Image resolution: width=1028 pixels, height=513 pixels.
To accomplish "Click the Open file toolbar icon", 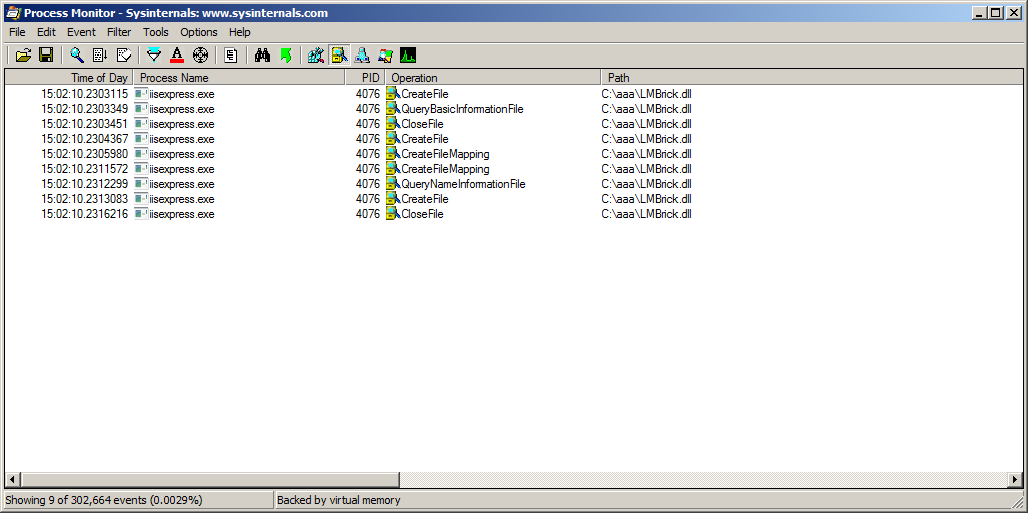I will tap(24, 55).
